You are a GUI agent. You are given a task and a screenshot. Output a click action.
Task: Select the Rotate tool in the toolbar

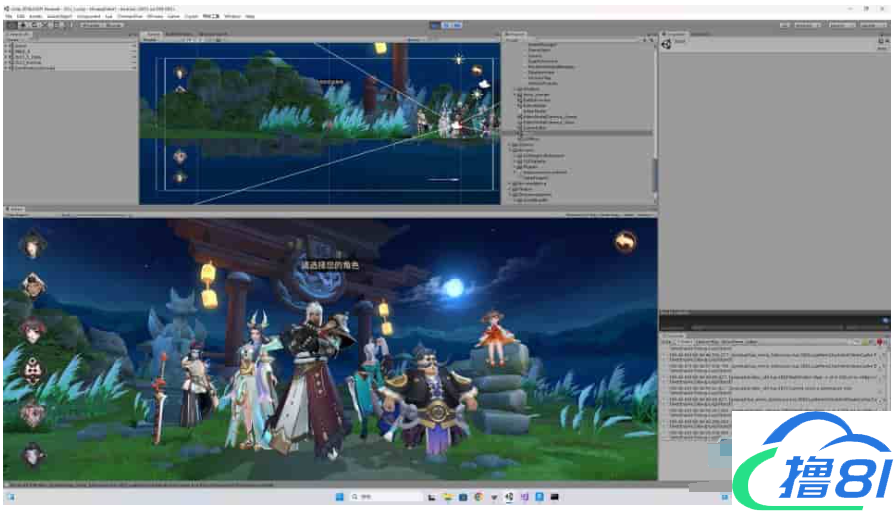pyautogui.click(x=30, y=24)
